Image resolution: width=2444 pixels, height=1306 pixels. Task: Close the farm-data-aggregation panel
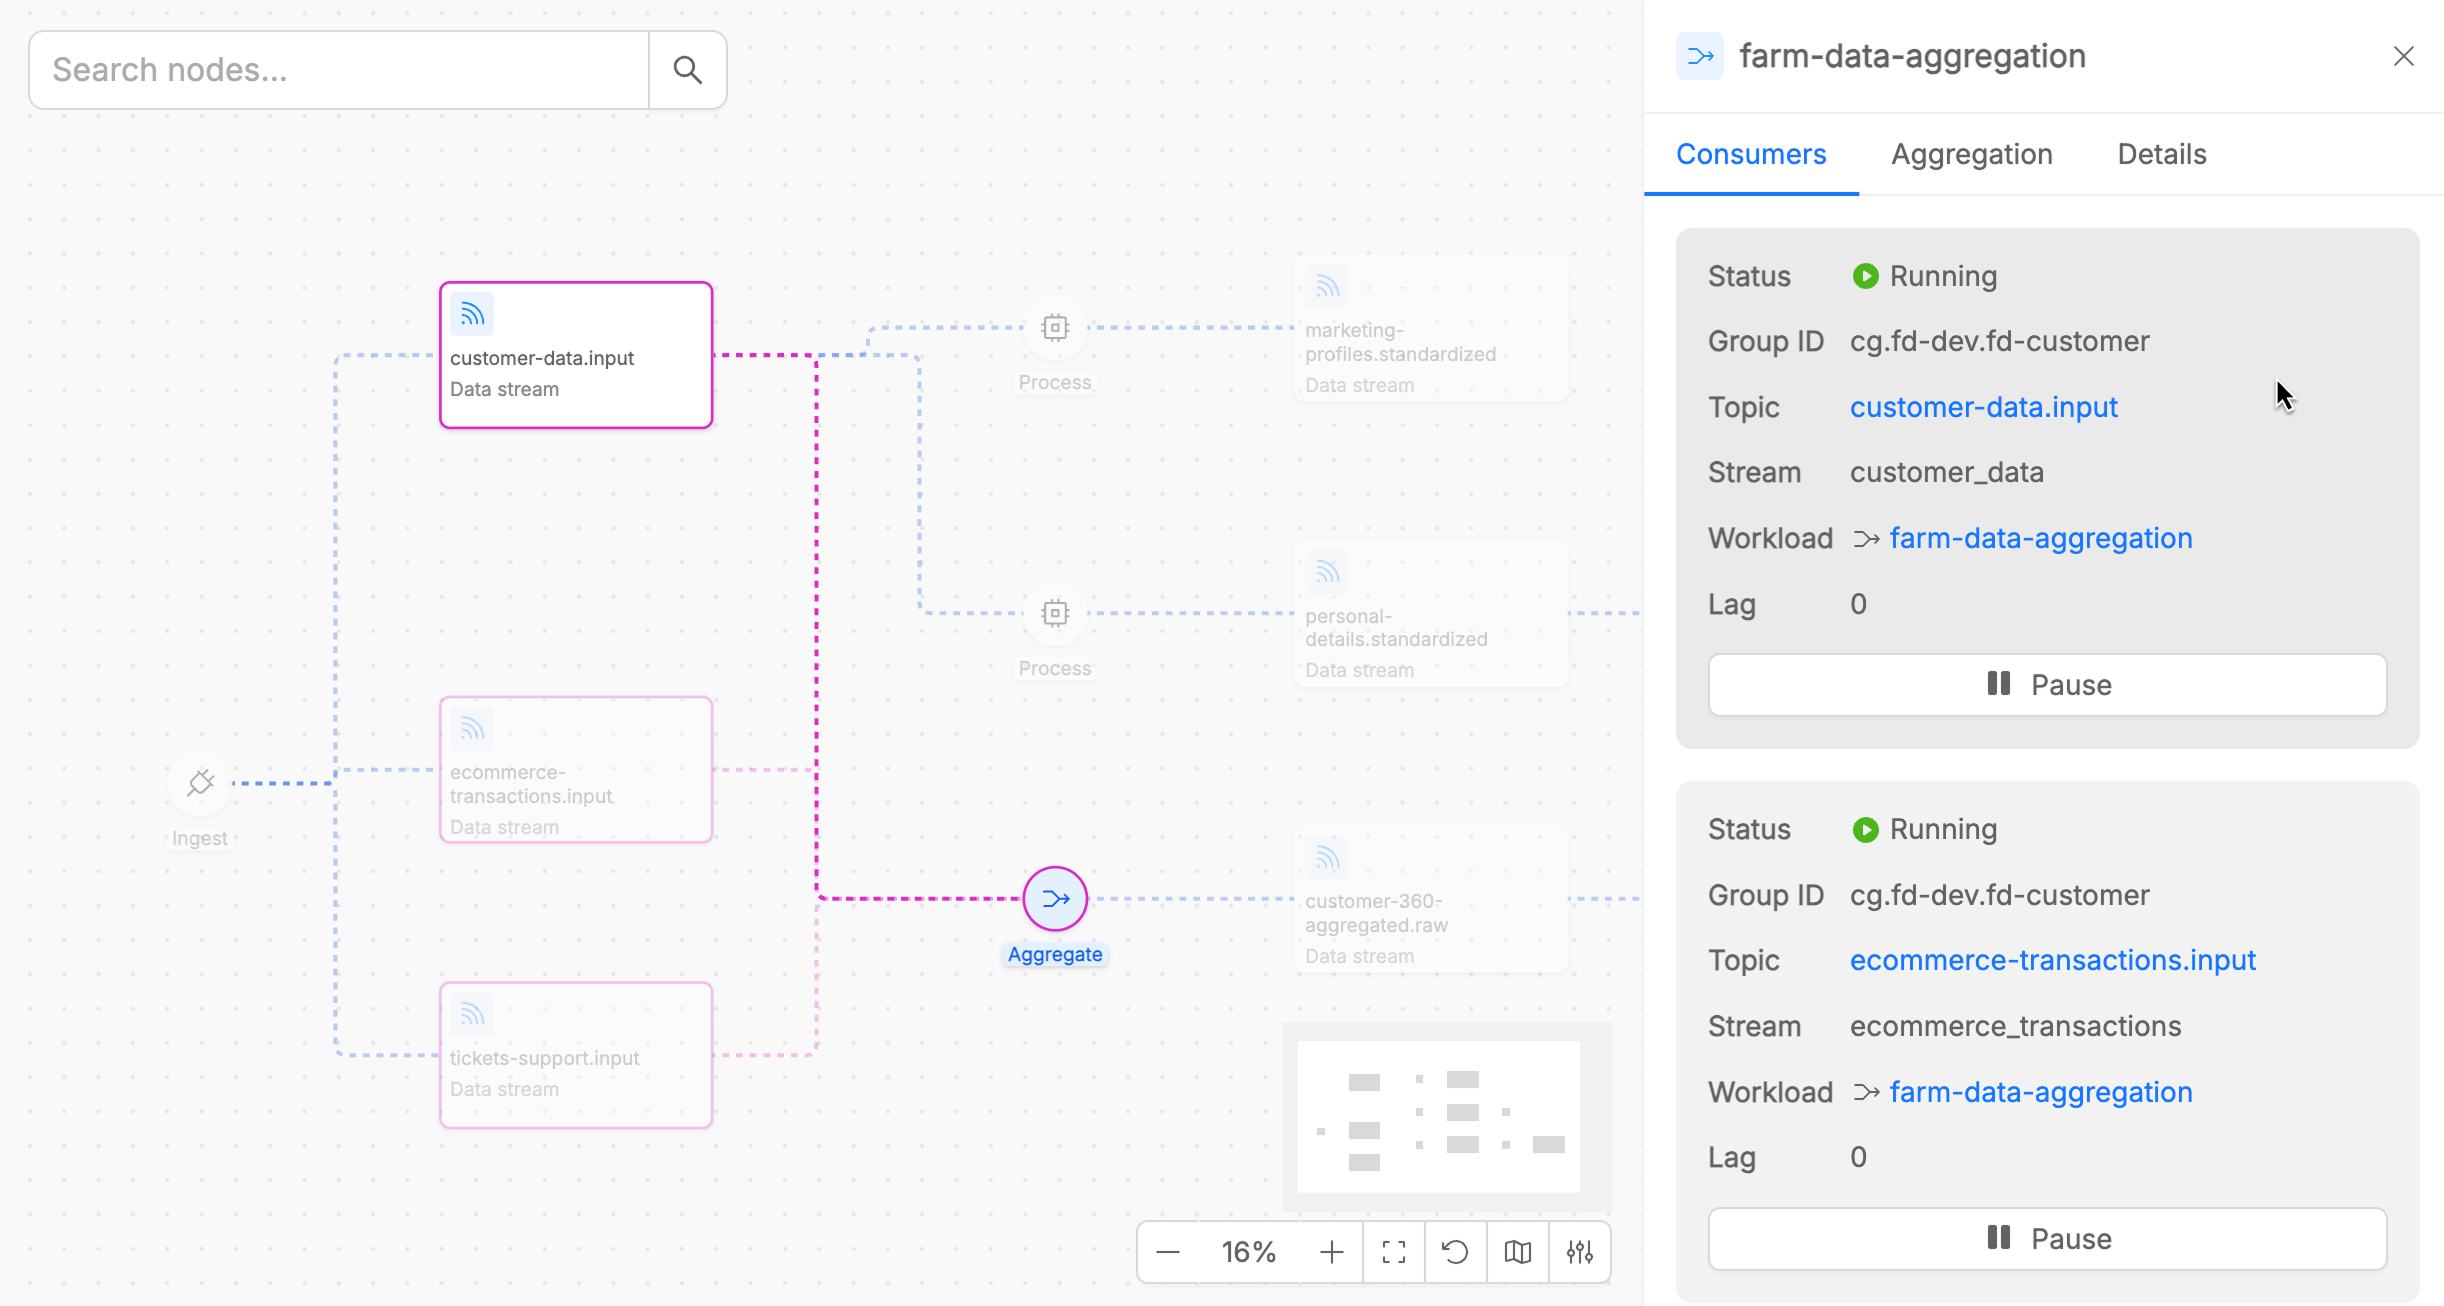(2403, 56)
